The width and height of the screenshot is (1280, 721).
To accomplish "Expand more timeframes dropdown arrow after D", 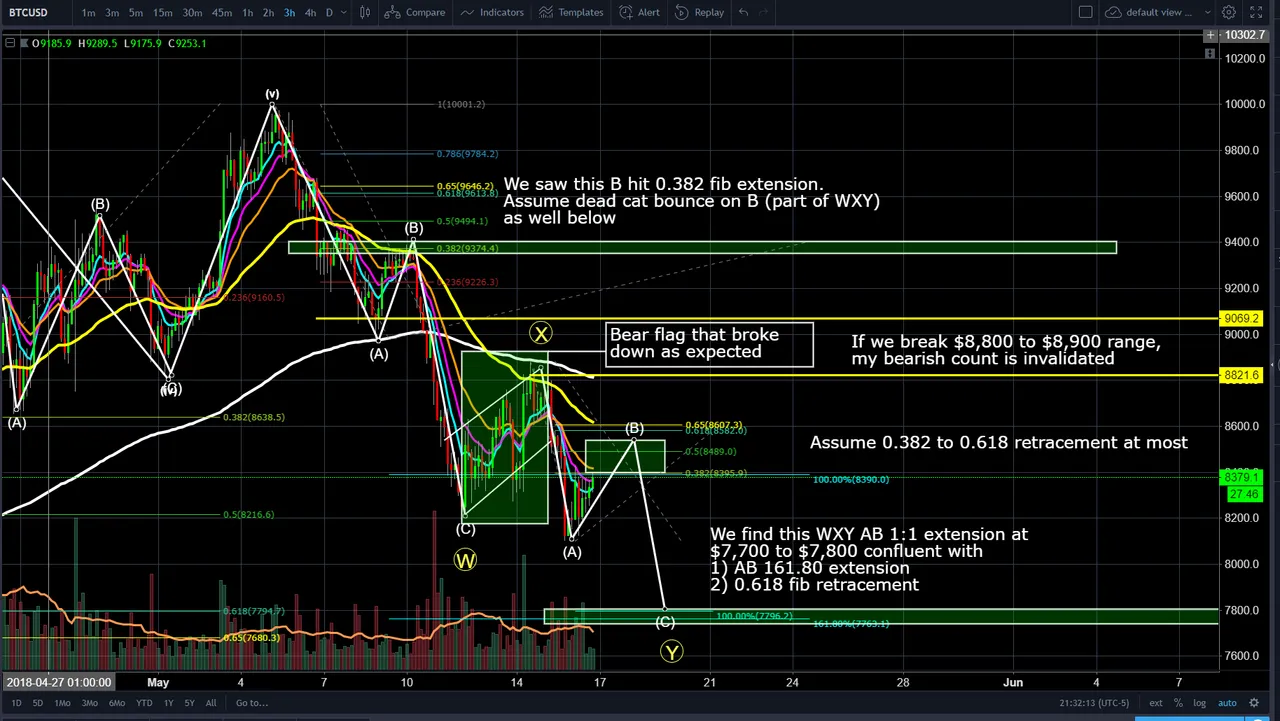I will [x=344, y=12].
